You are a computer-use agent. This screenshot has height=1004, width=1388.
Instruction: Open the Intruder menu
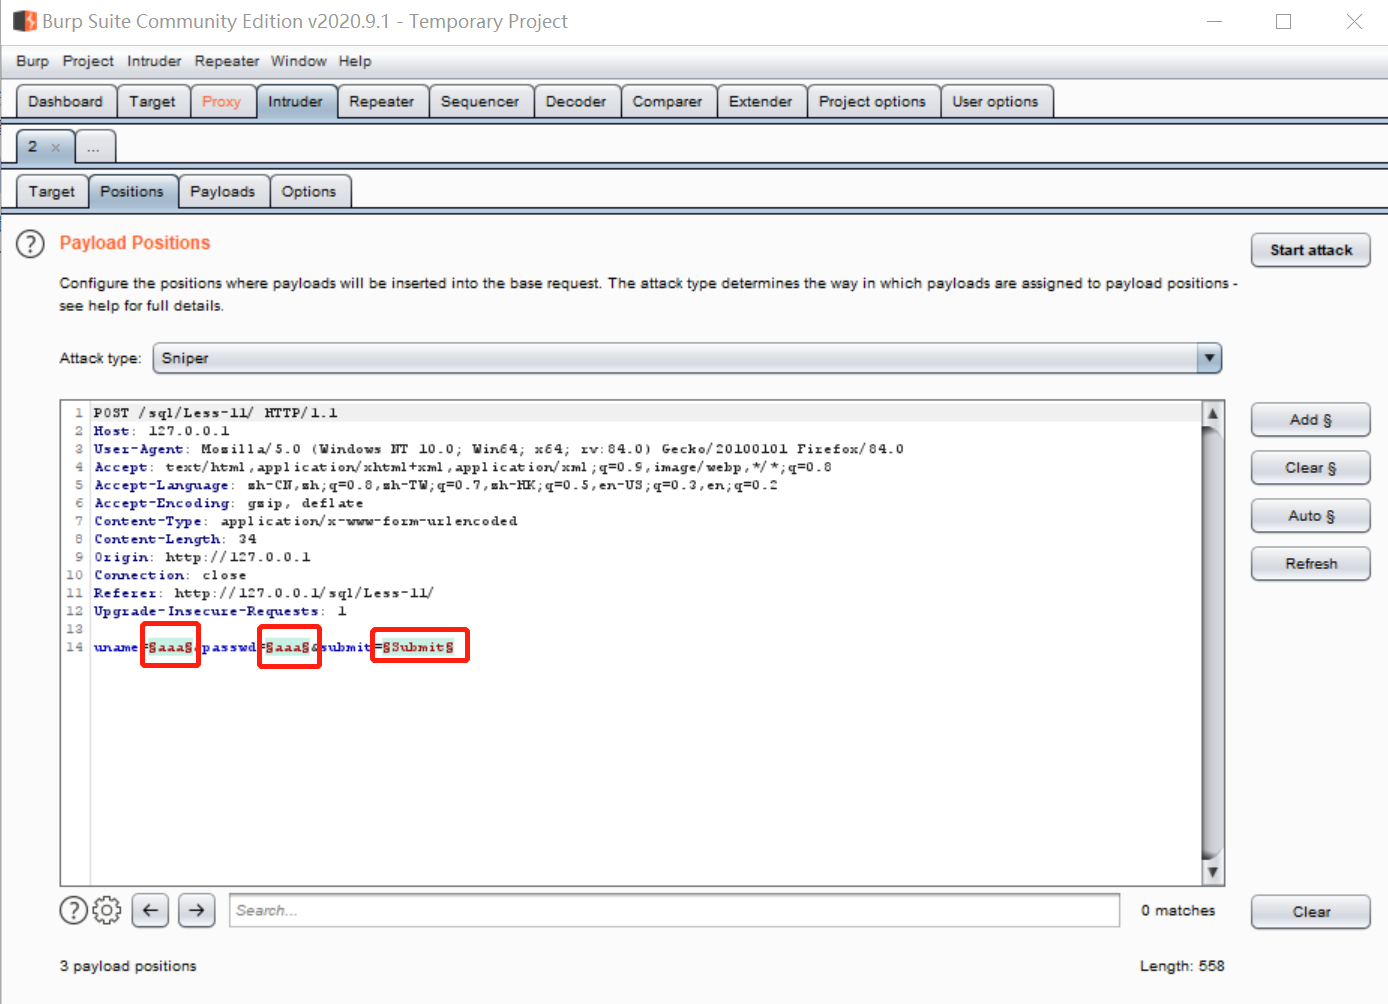(154, 61)
